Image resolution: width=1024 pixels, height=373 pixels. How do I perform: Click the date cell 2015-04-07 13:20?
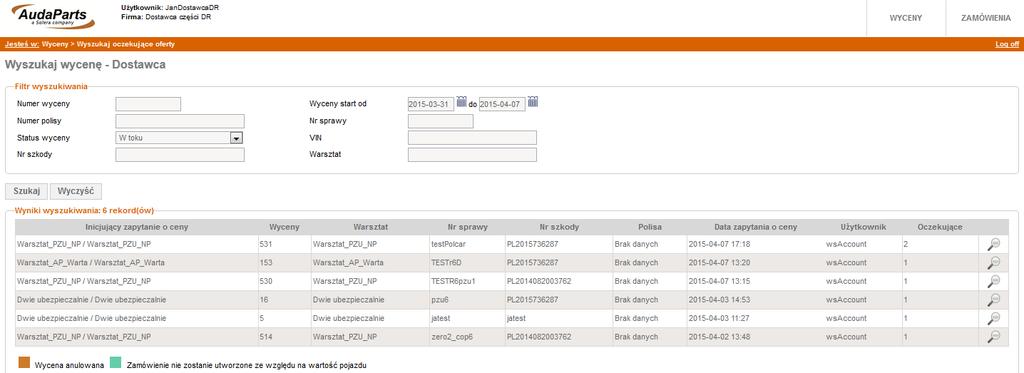click(x=755, y=263)
